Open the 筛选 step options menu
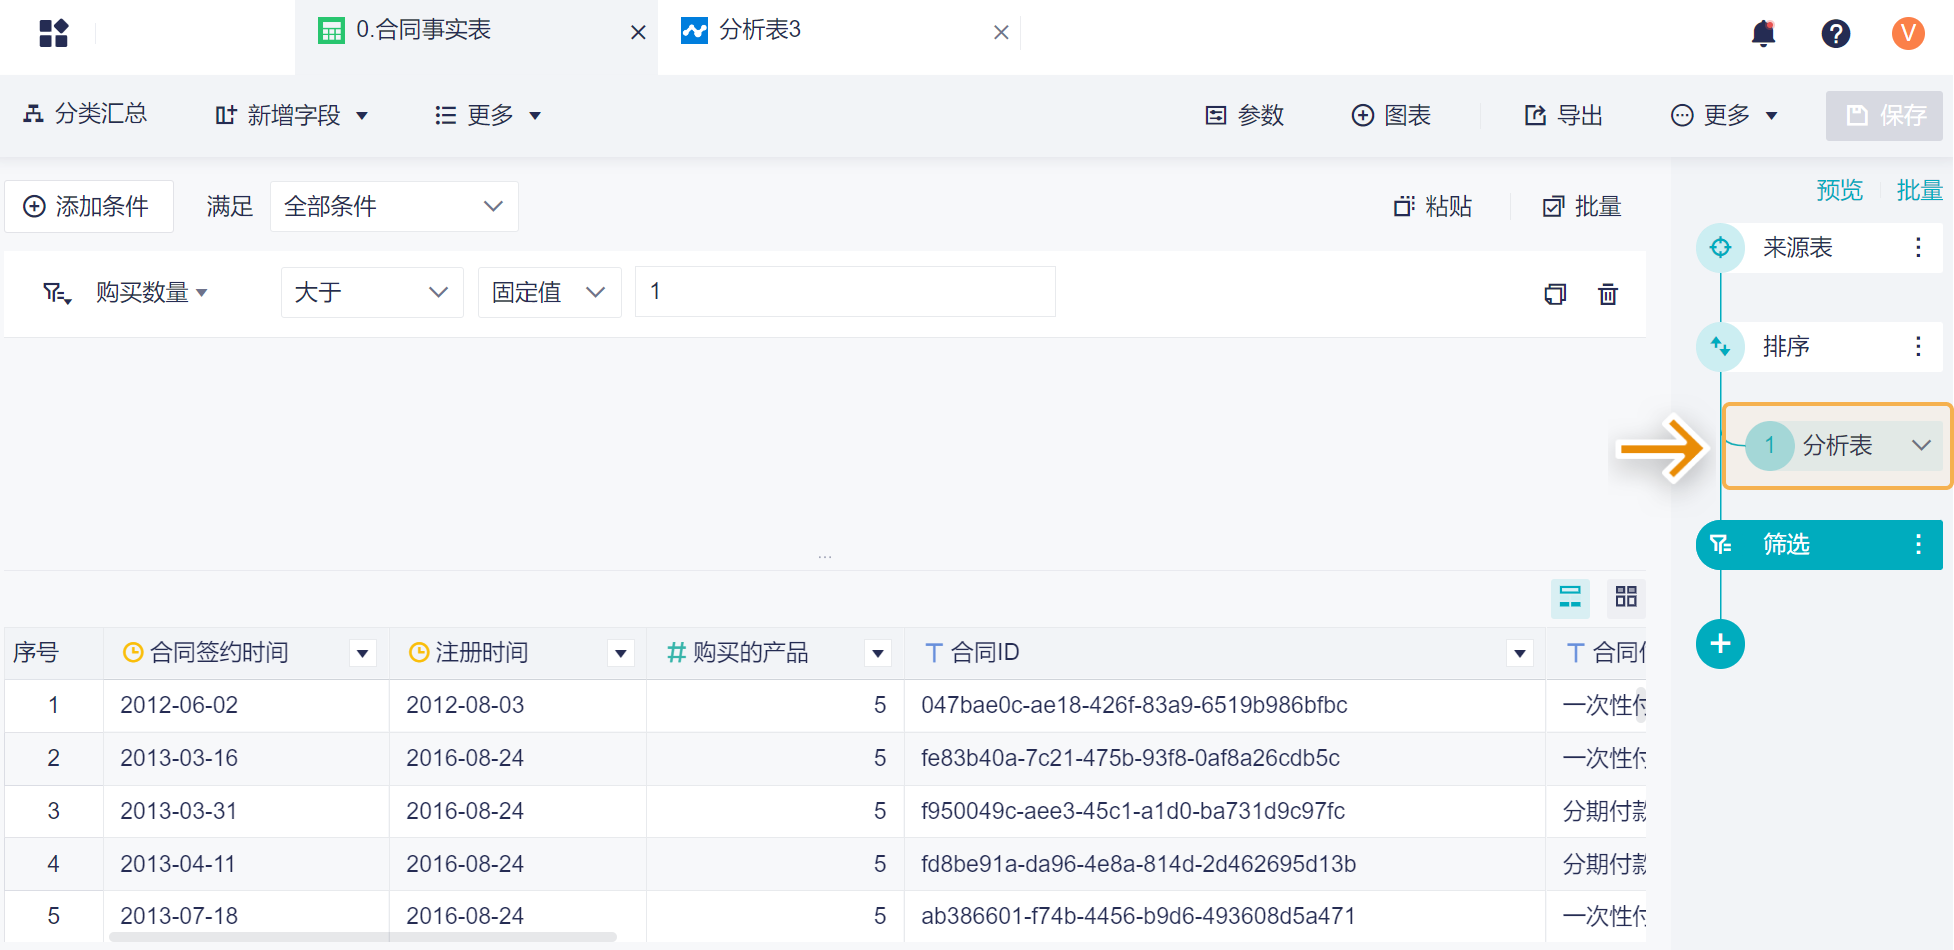This screenshot has height=950, width=1954. pyautogui.click(x=1918, y=544)
